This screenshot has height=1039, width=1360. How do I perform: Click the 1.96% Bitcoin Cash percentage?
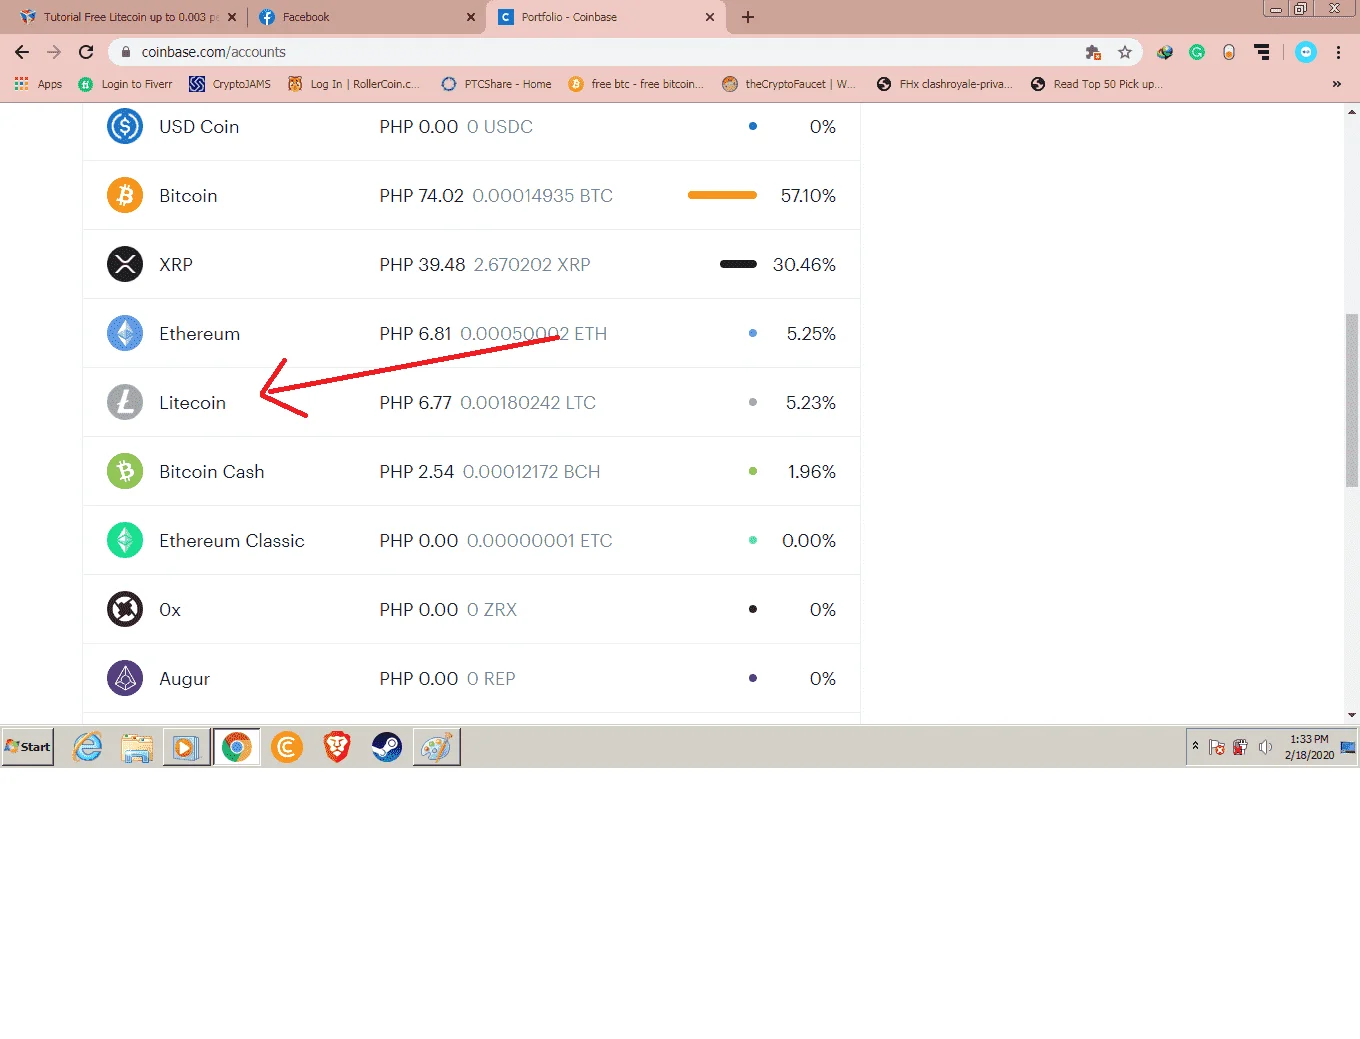coord(811,472)
